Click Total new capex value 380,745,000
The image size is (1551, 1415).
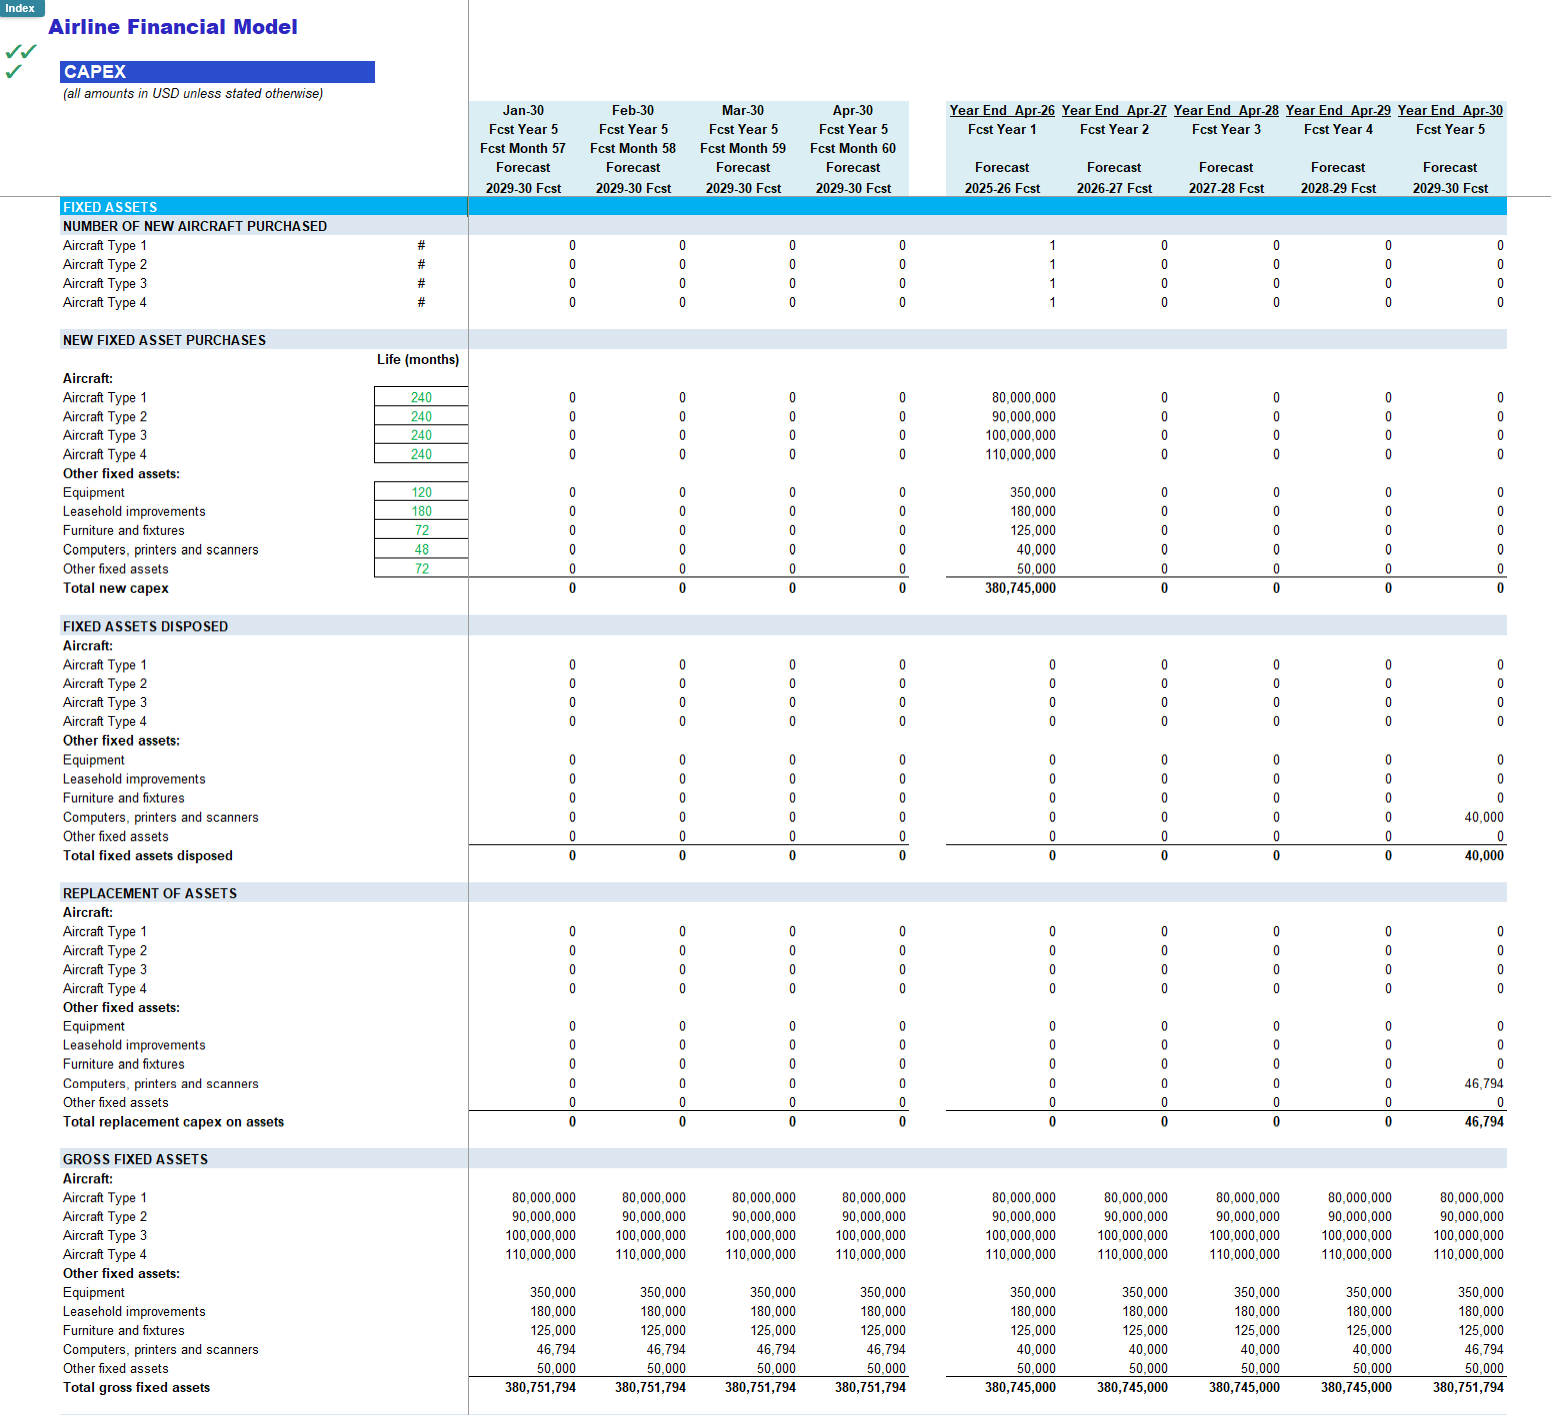1020,588
